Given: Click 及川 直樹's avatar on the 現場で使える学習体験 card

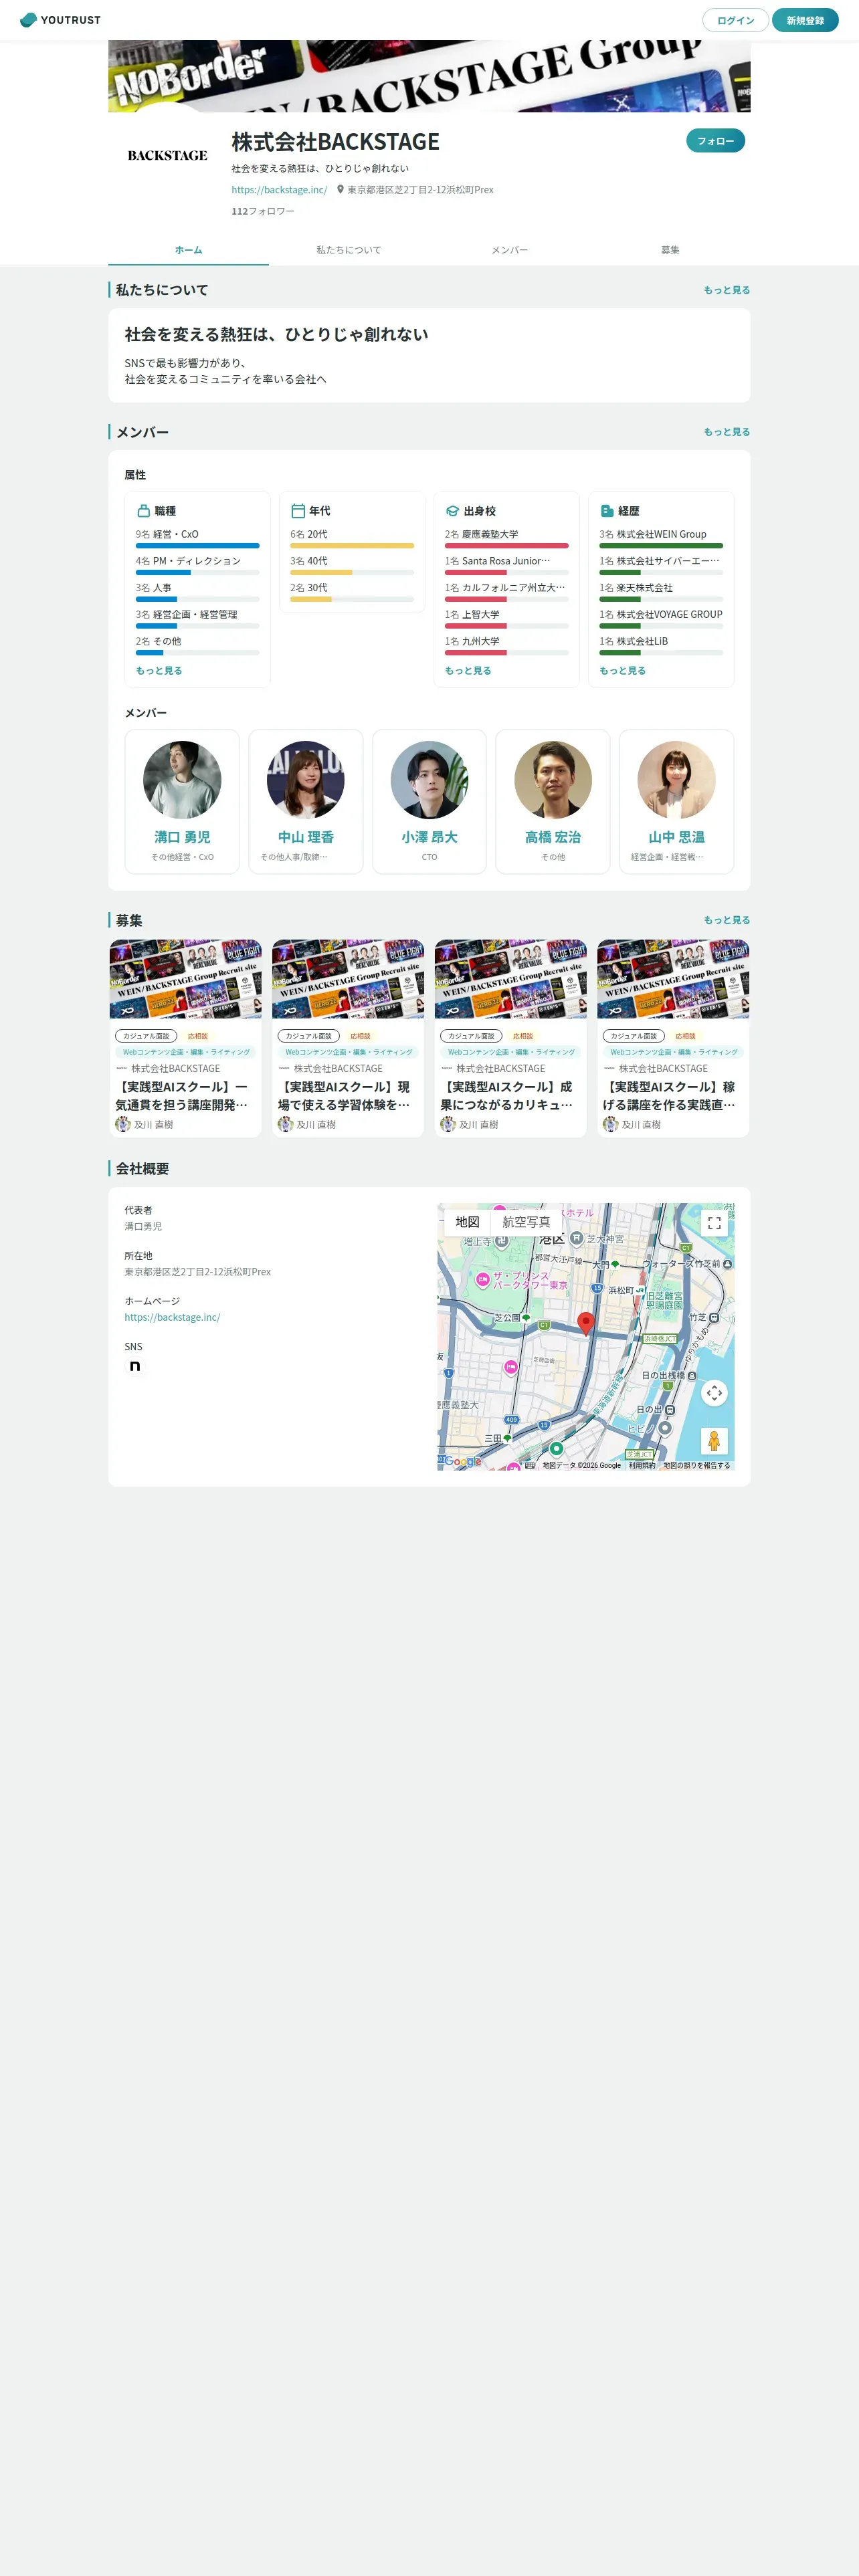Looking at the screenshot, I should (285, 1125).
